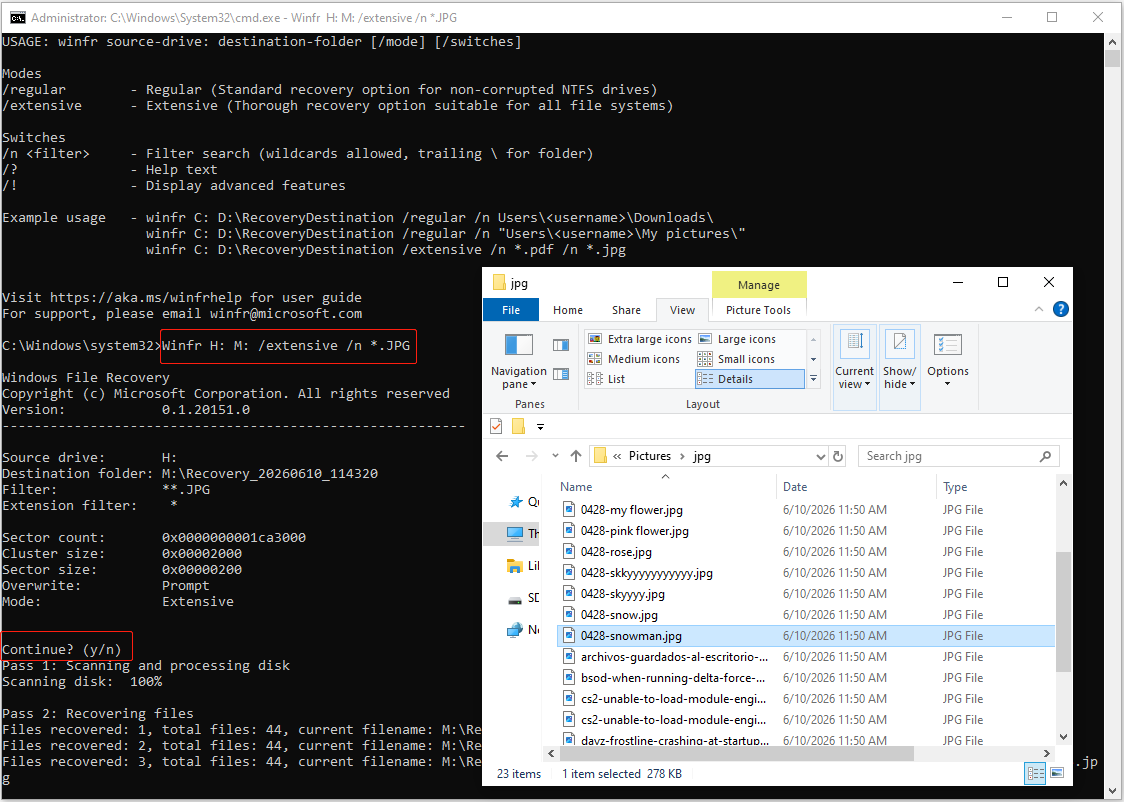
Task: Toggle the Details pane icon
Action: [561, 374]
